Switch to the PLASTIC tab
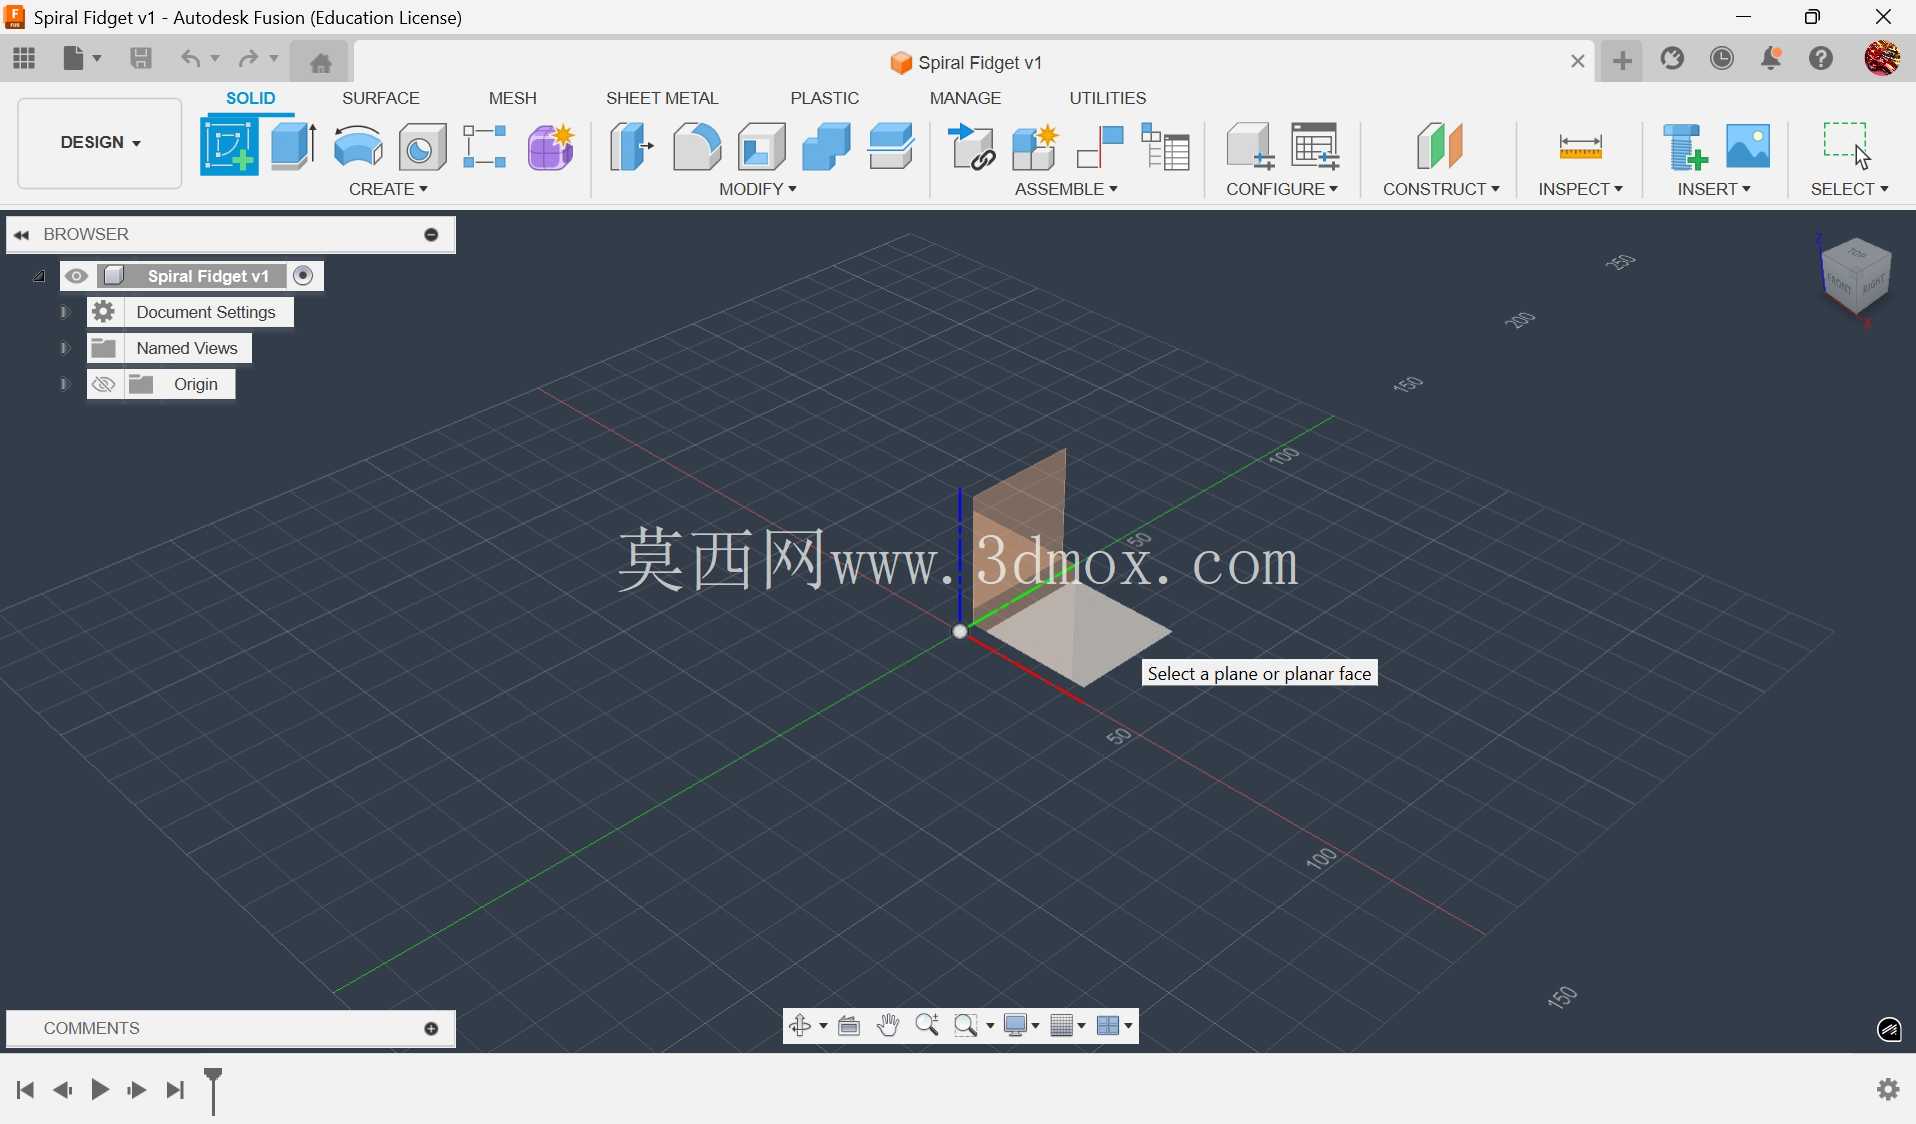Viewport: 1916px width, 1124px height. click(x=825, y=98)
